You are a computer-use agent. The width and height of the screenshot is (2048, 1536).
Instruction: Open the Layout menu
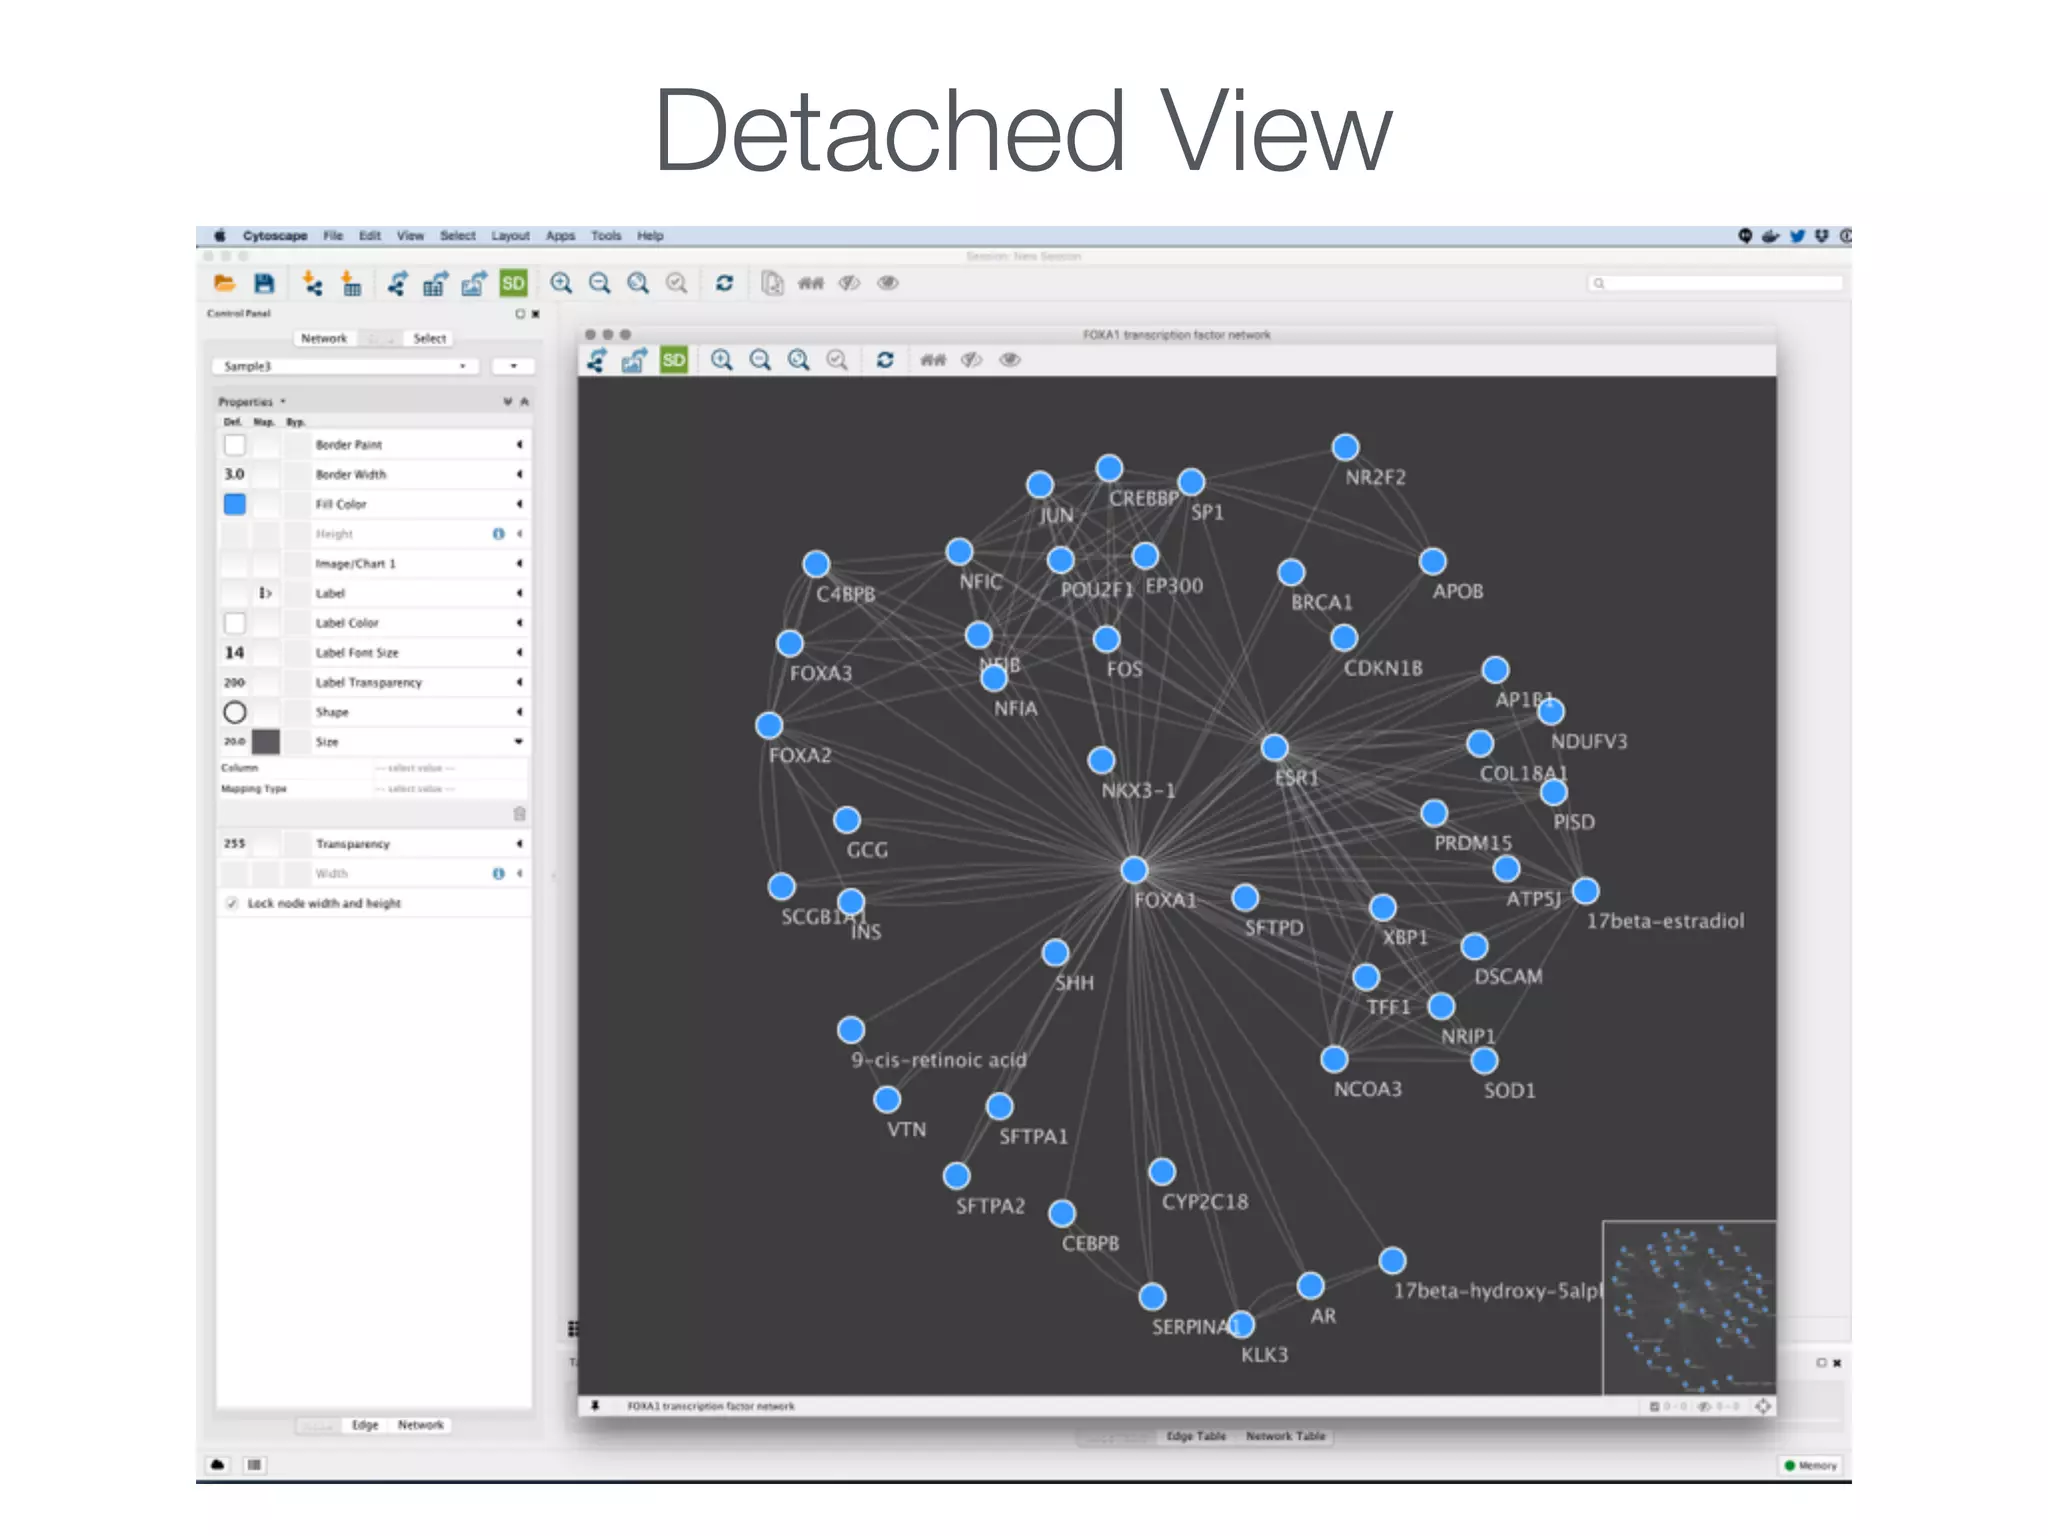(510, 236)
